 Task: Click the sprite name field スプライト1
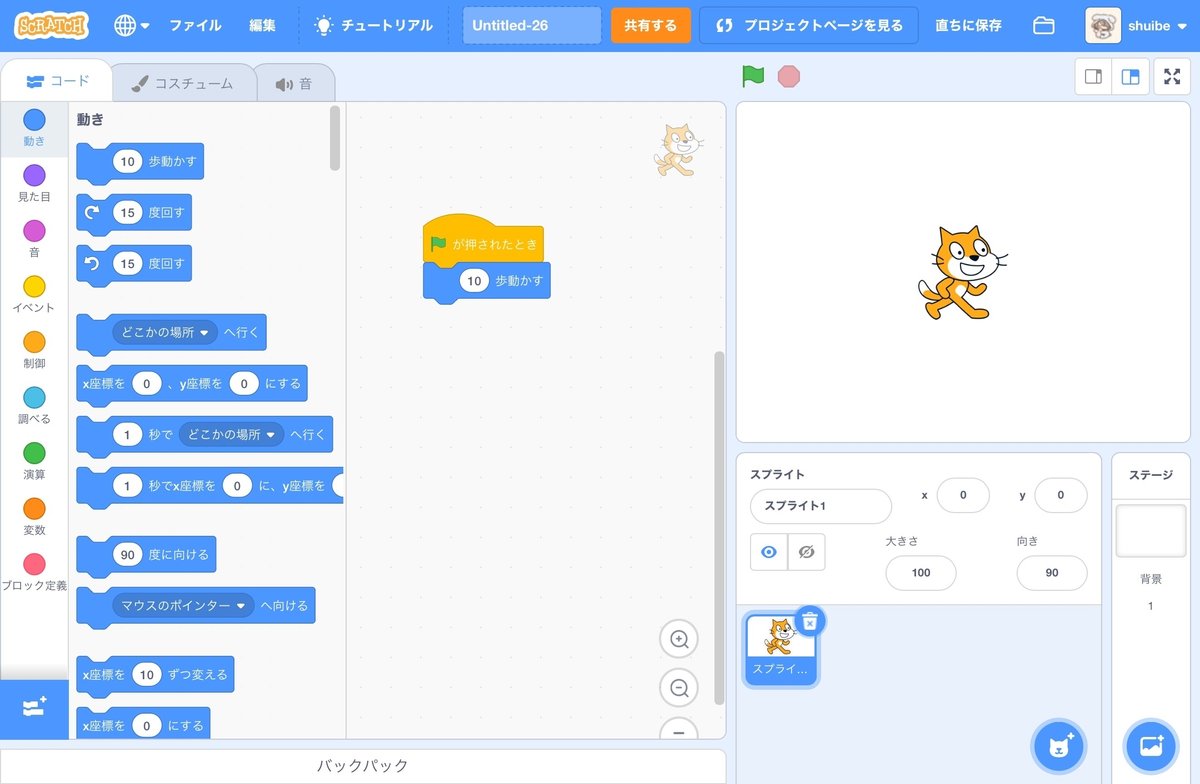tap(821, 506)
